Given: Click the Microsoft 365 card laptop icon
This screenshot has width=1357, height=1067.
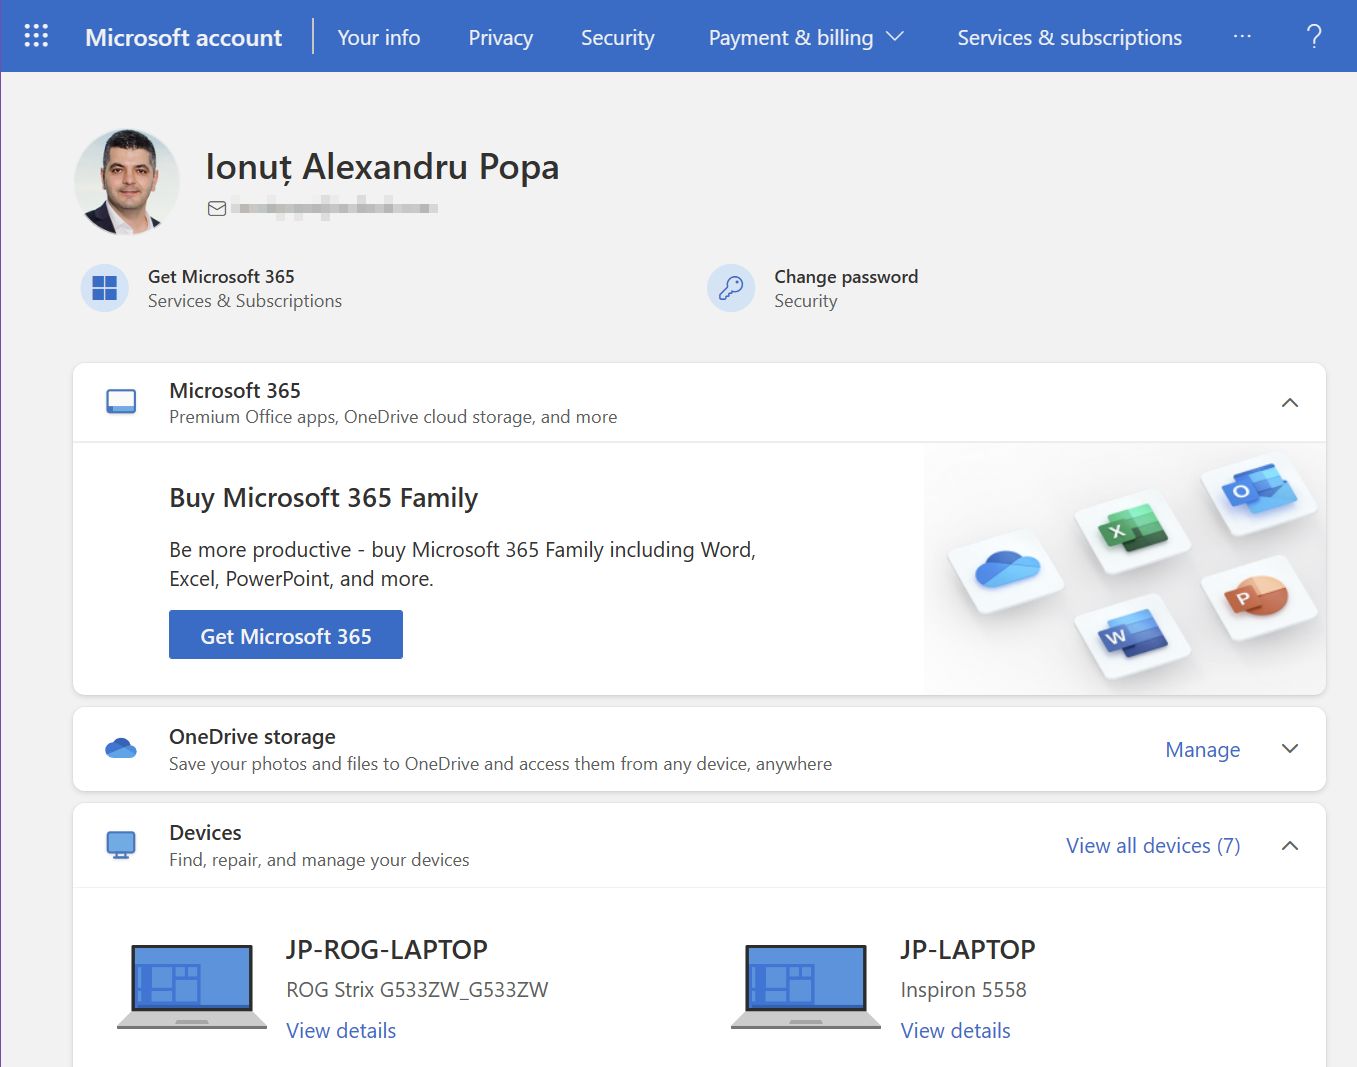Looking at the screenshot, I should (x=121, y=402).
